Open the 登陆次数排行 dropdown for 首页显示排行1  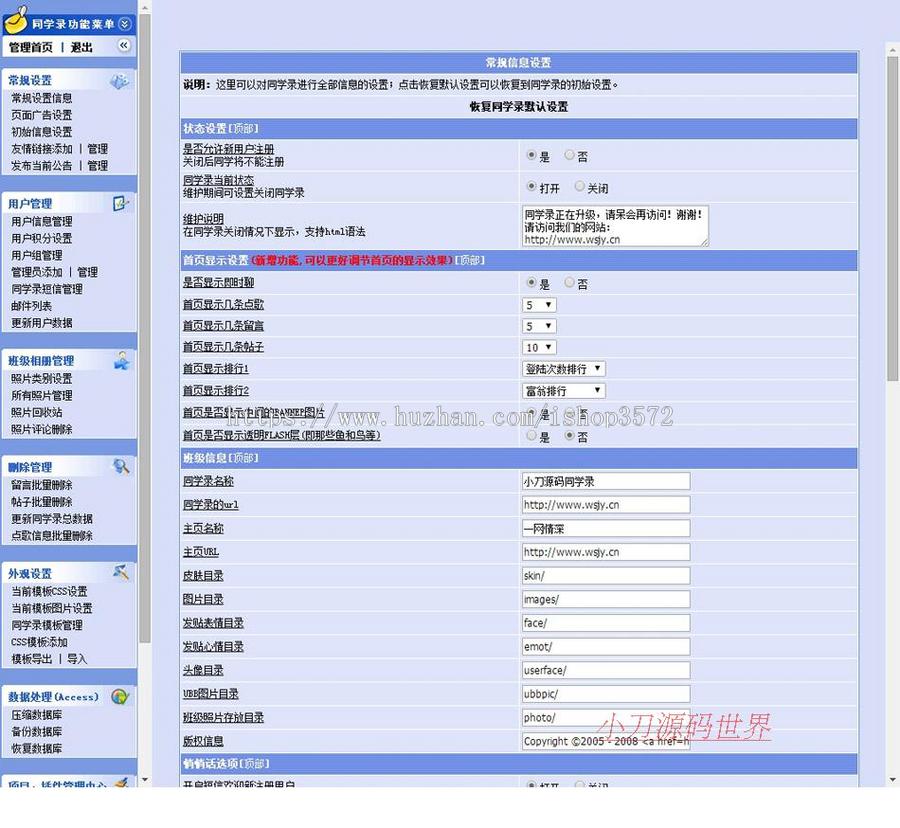(563, 368)
